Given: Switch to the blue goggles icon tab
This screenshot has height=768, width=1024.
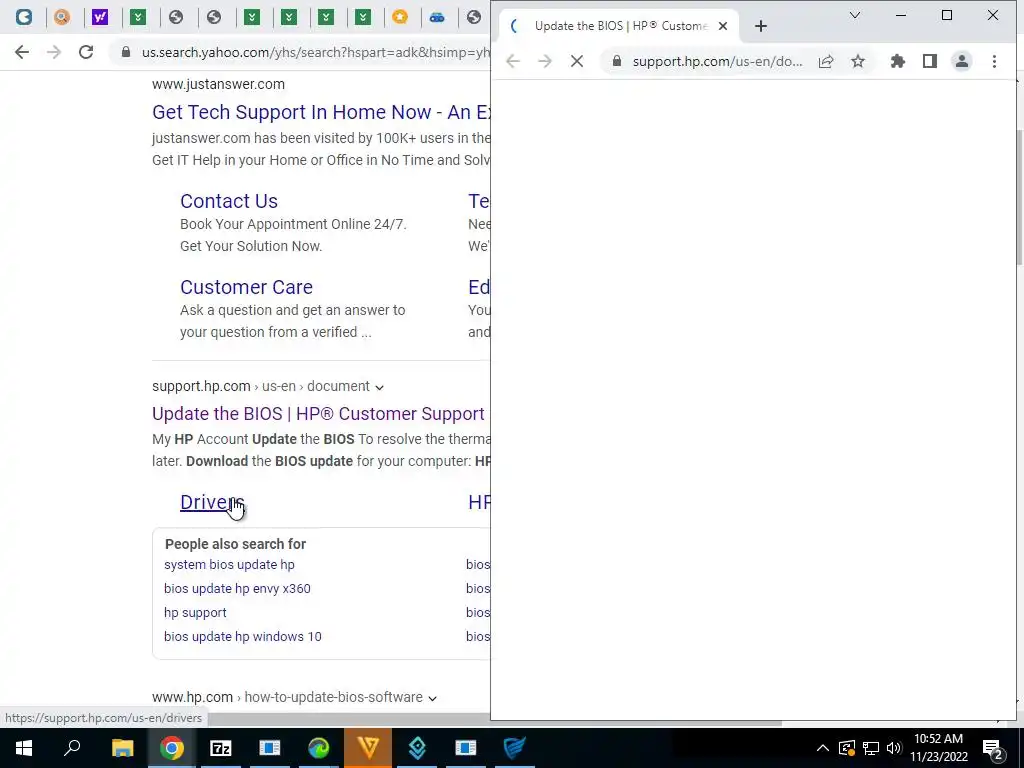Looking at the screenshot, I should (x=438, y=17).
